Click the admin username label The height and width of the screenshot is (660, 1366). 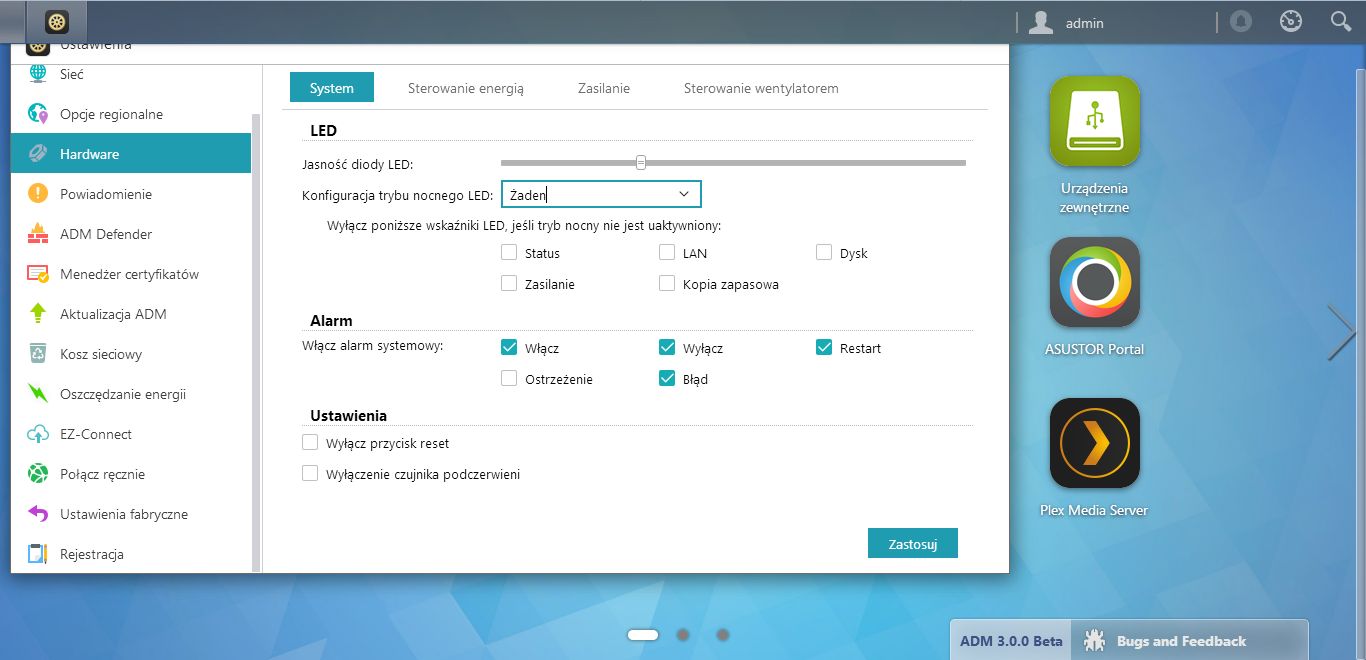[1085, 22]
